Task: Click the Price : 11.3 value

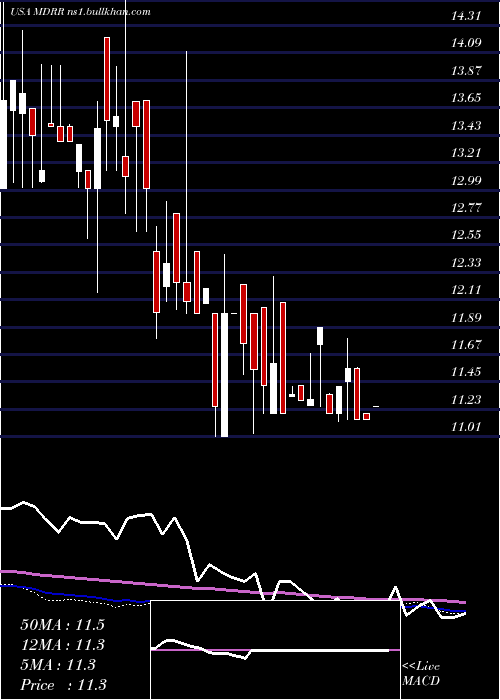Action: pyautogui.click(x=63, y=685)
